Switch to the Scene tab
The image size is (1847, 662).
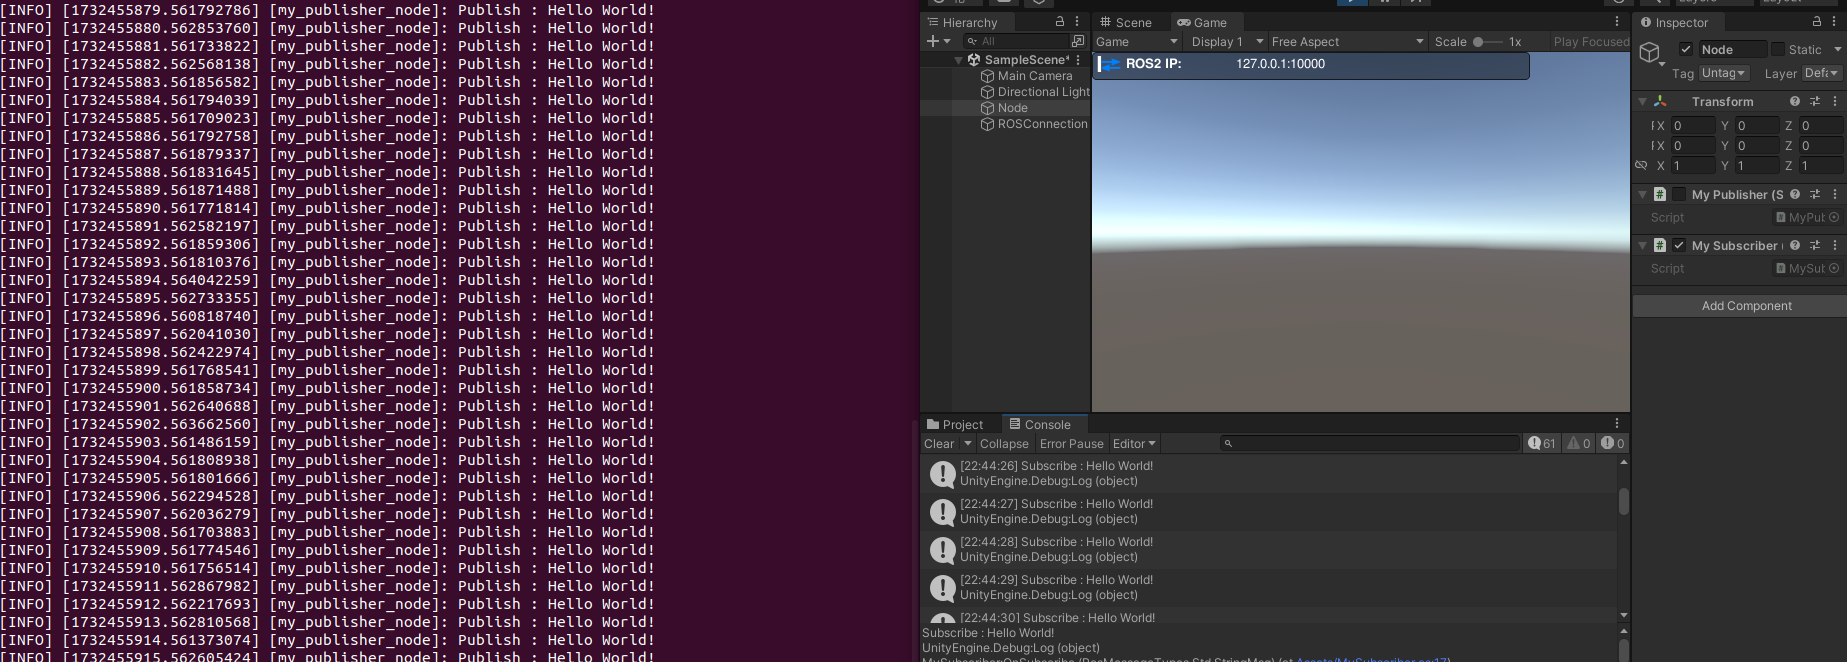pyautogui.click(x=1126, y=22)
